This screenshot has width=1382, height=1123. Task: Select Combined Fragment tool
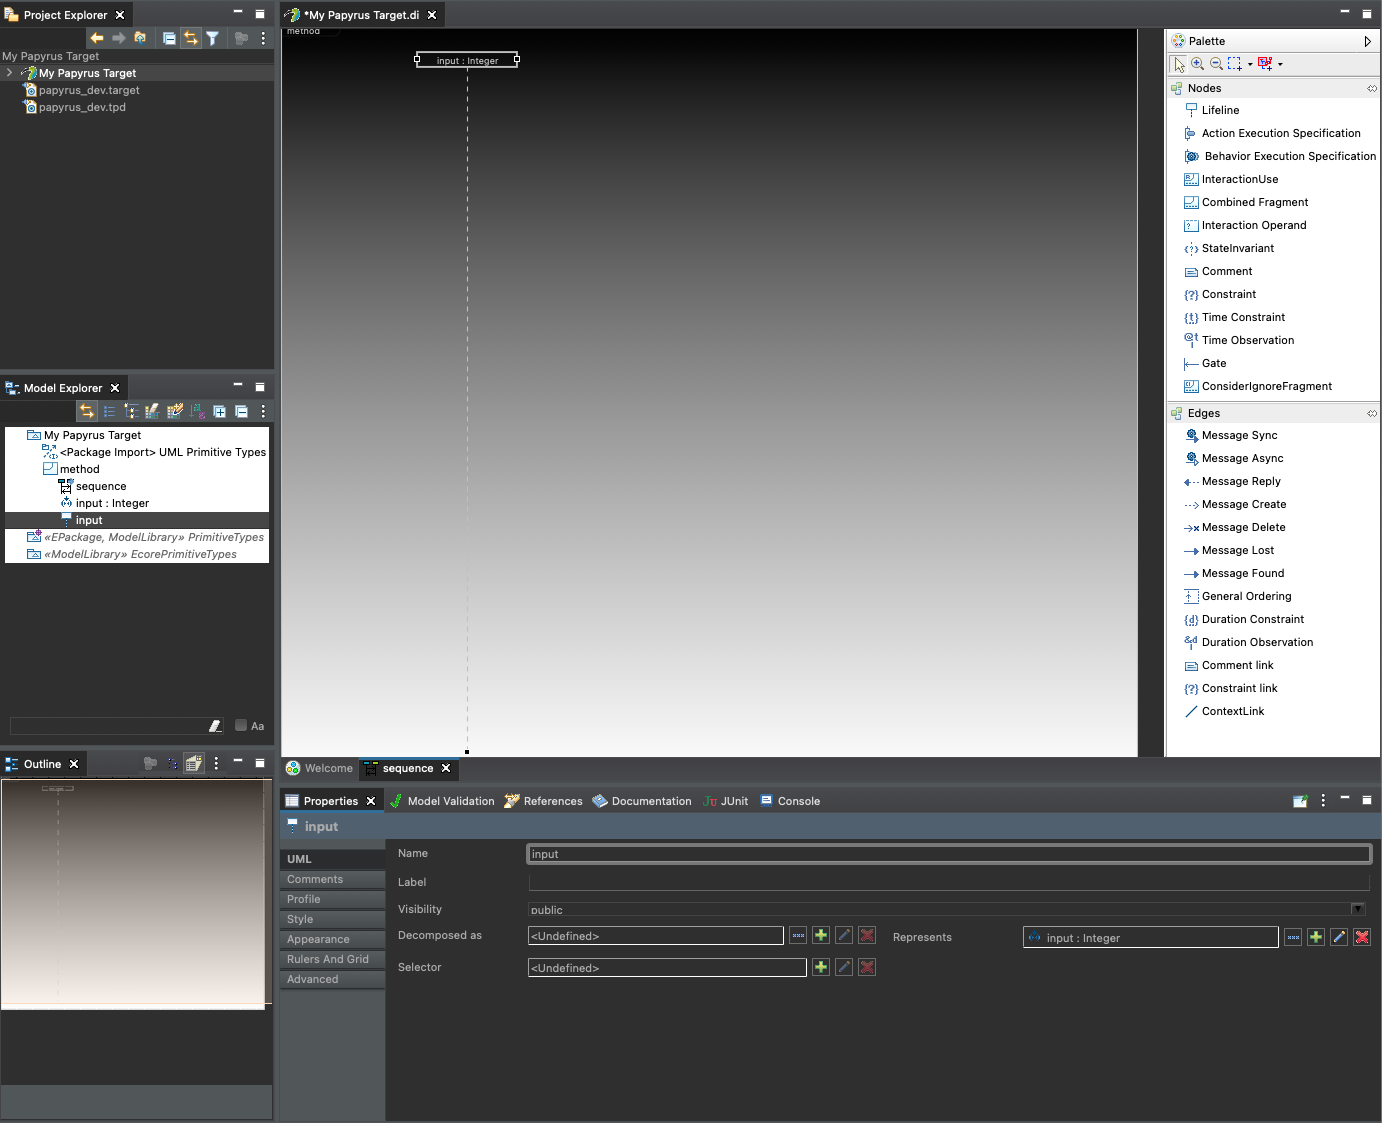pyautogui.click(x=1246, y=202)
